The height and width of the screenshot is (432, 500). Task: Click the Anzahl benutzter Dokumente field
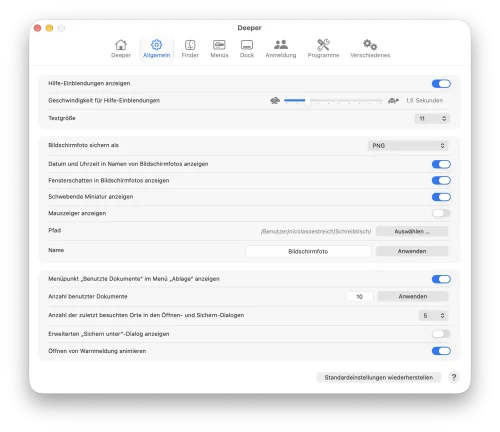(x=360, y=296)
